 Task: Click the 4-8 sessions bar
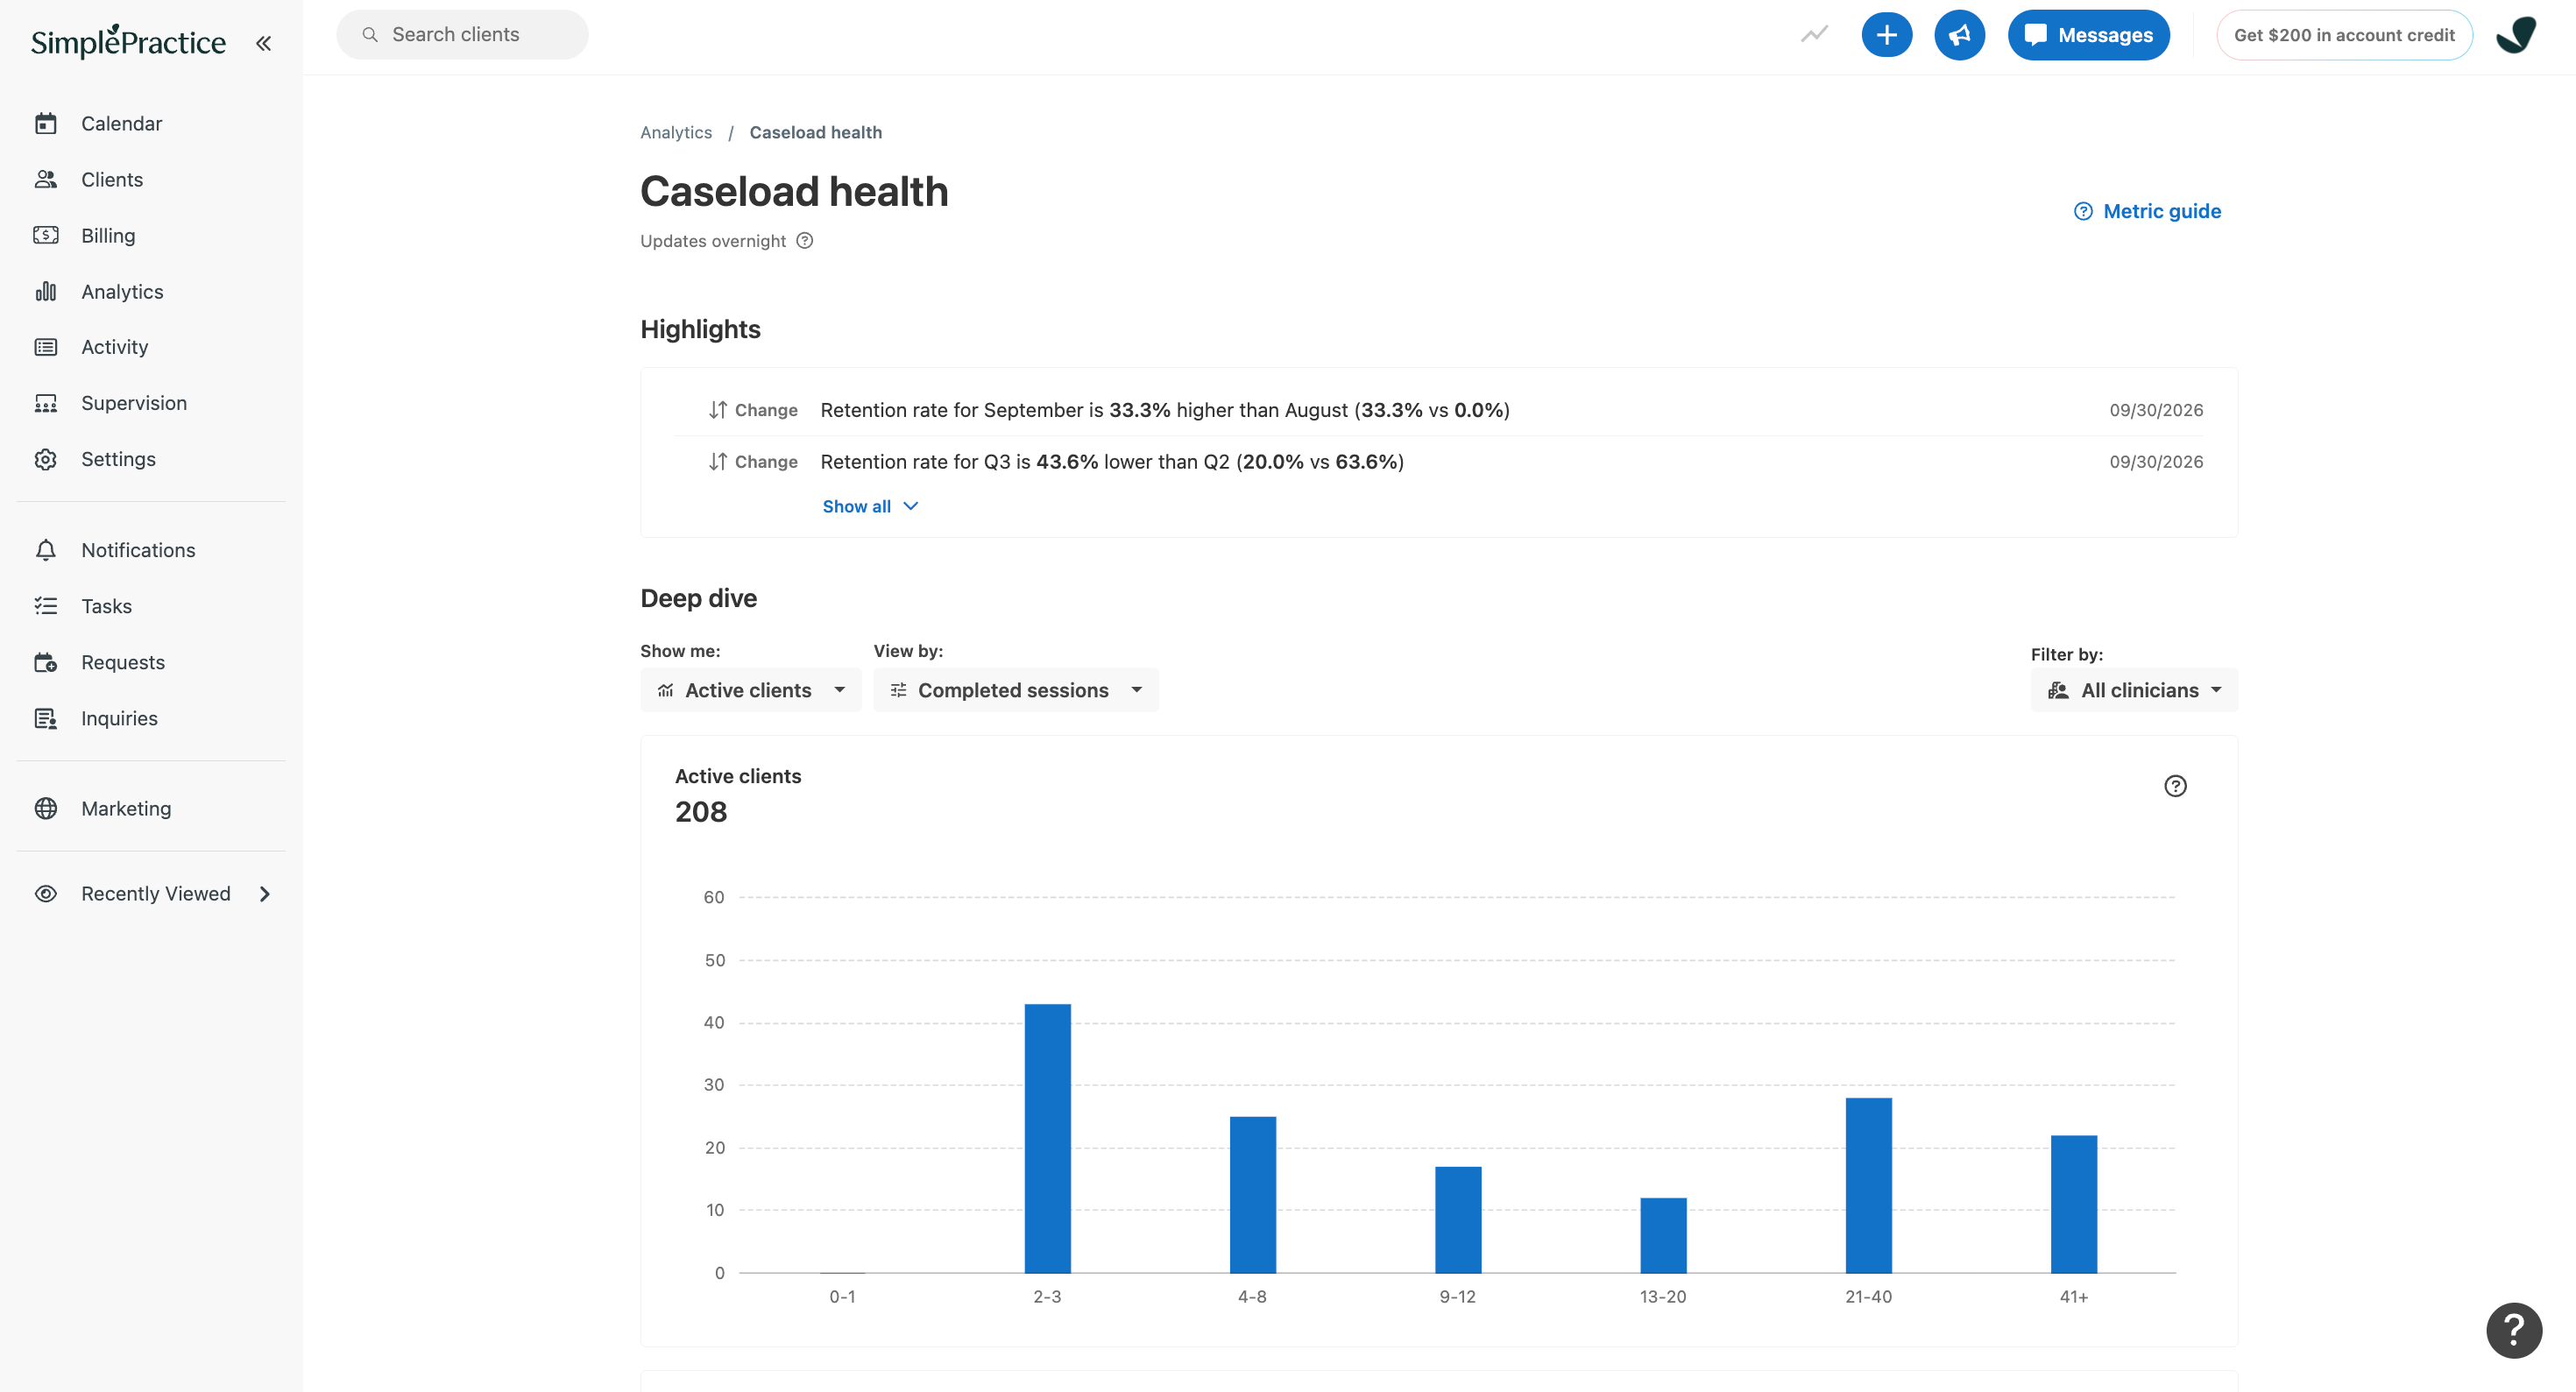click(x=1252, y=1194)
